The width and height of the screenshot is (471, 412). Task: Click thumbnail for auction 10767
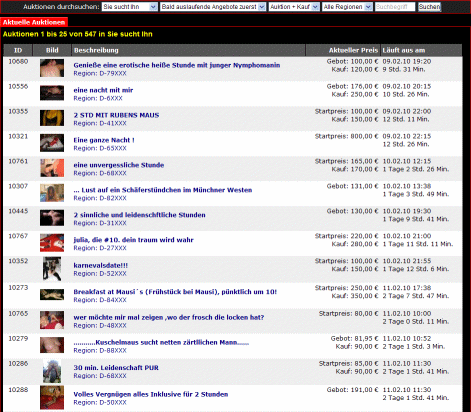52,243
